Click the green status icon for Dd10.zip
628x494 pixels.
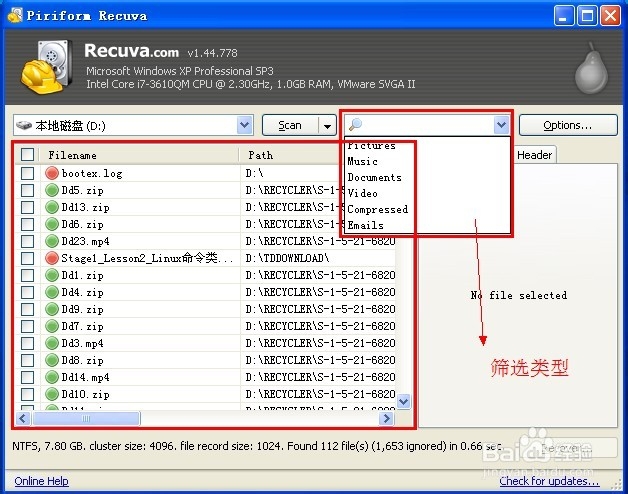coord(52,394)
